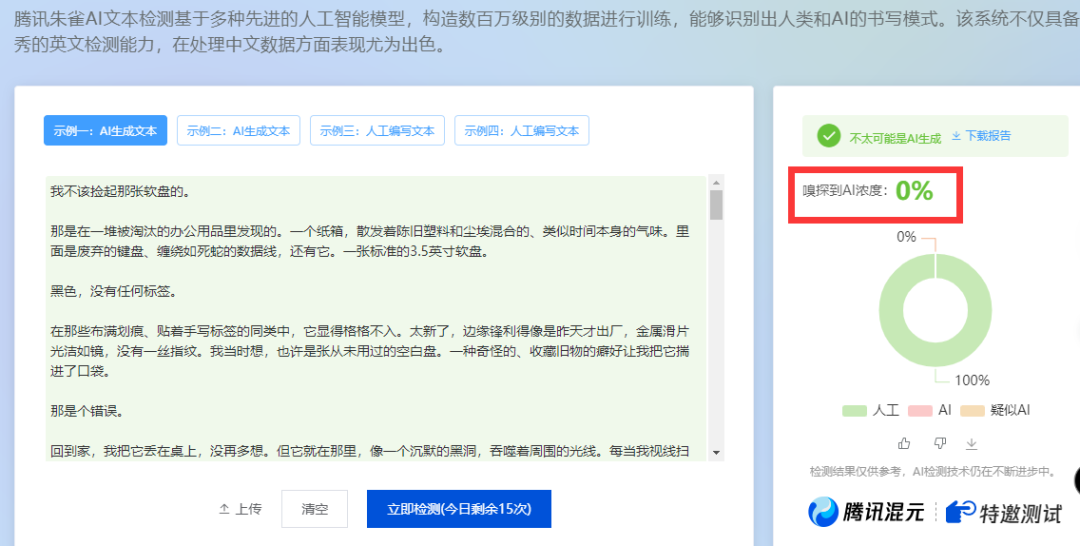The image size is (1080, 546).
Task: Click the pink AI legend swatch
Action: (920, 410)
